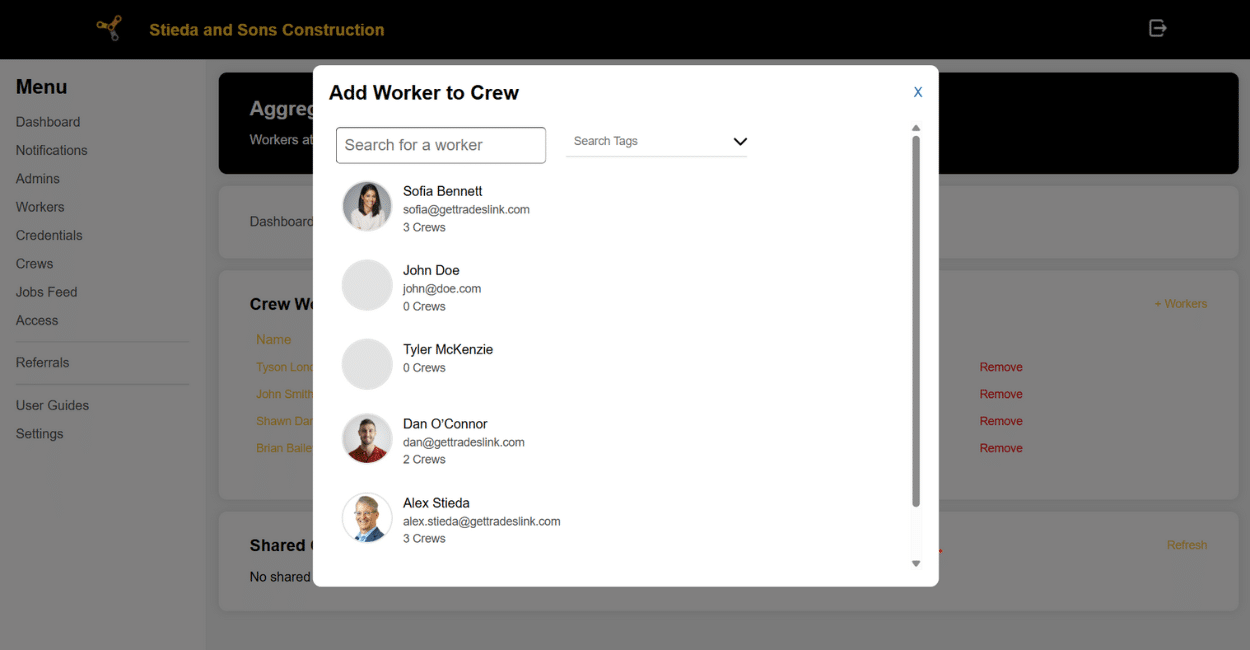Choose worker name Tyler McKenzie
The image size is (1250, 650).
coord(448,349)
